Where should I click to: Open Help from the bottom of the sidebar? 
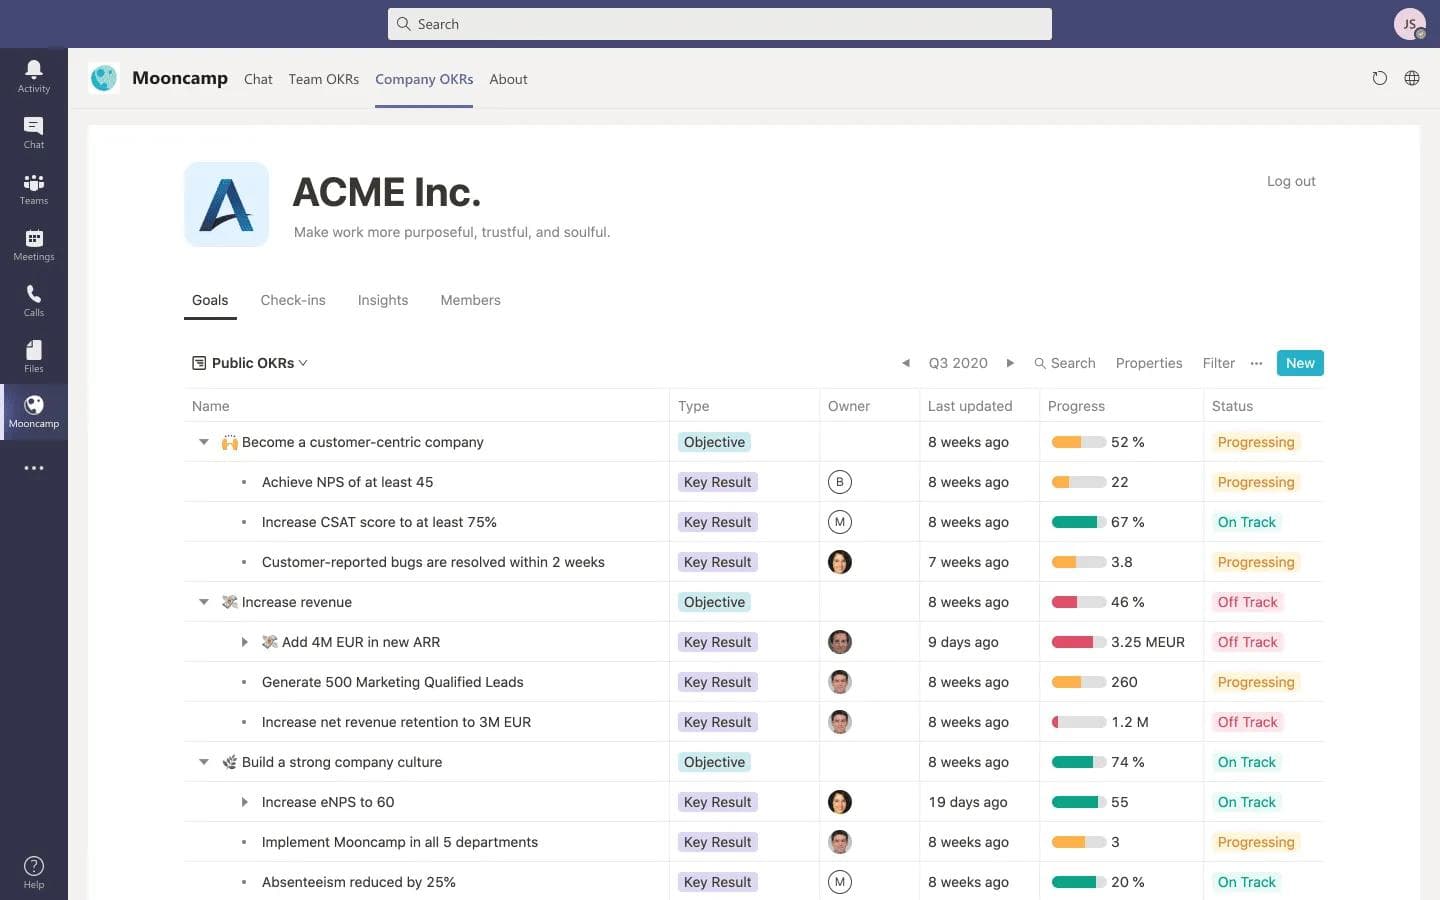33,869
